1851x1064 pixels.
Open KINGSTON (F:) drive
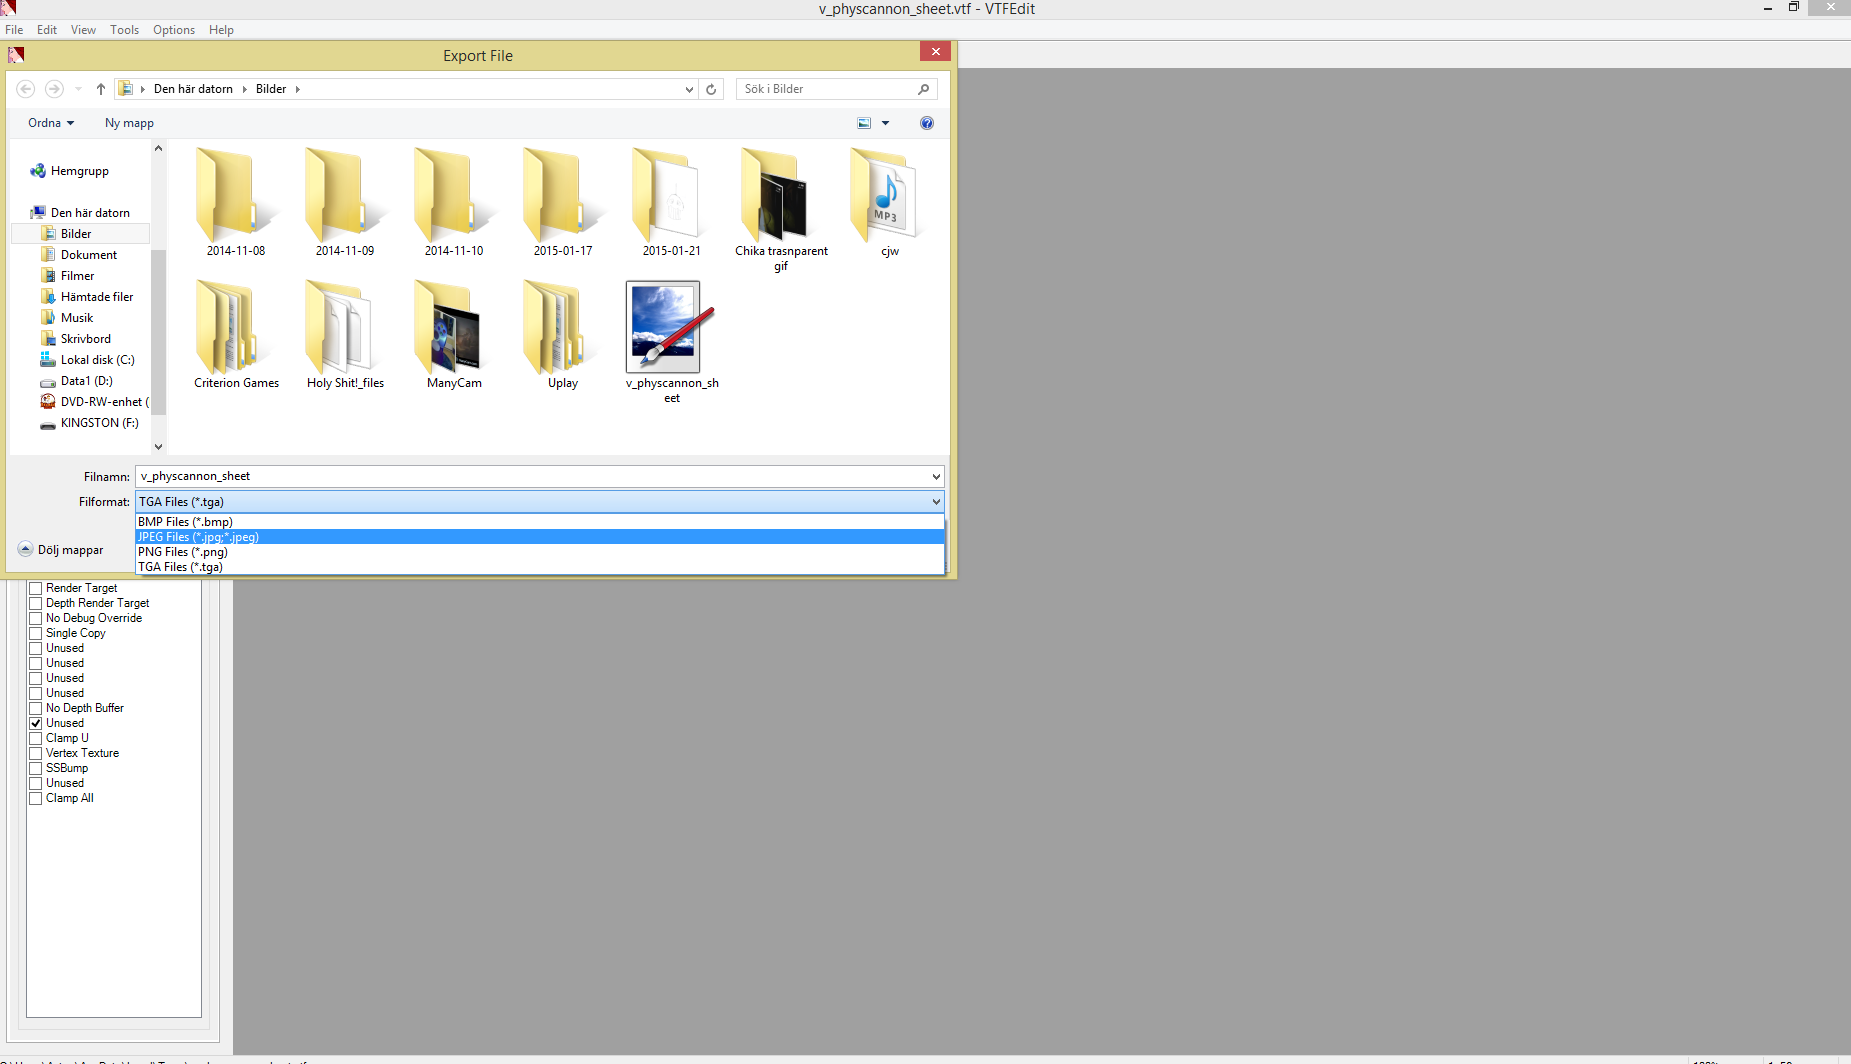89,423
